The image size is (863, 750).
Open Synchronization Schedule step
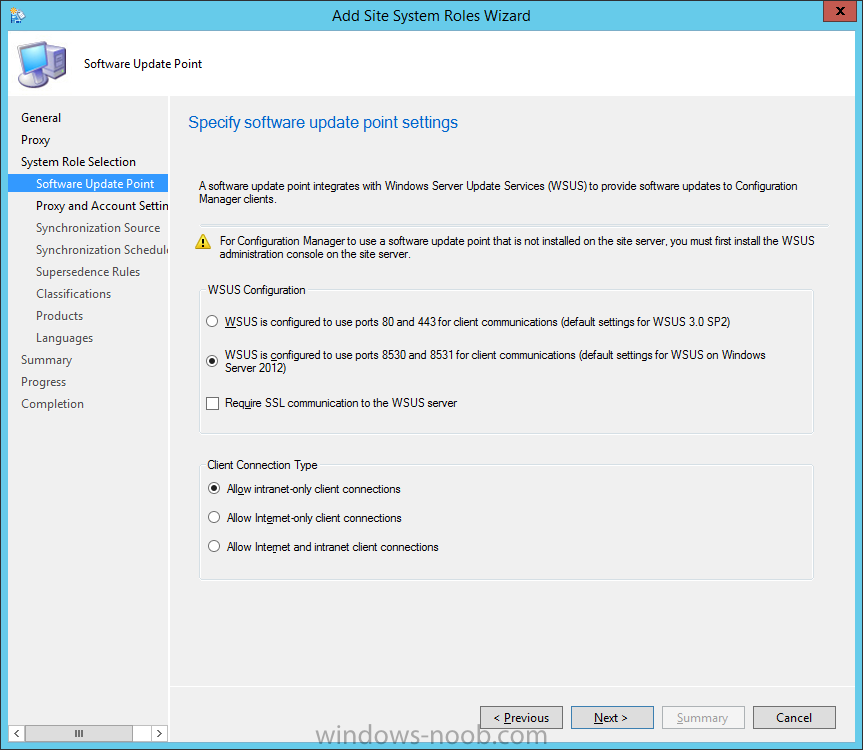click(102, 250)
